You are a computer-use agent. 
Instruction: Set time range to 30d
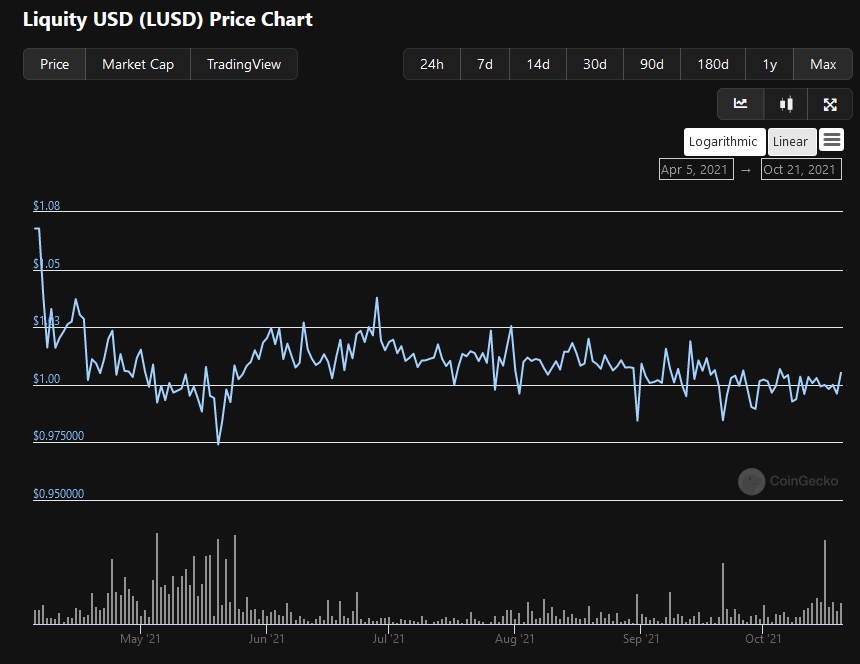pos(595,64)
